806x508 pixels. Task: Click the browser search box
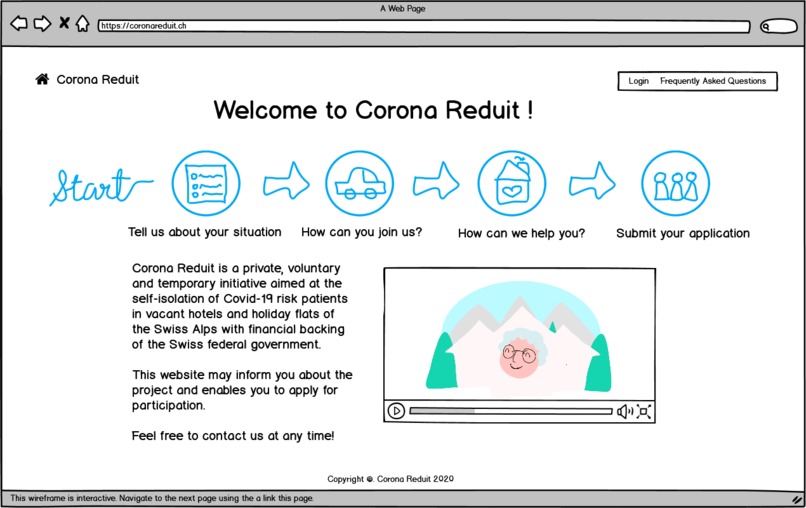pyautogui.click(x=779, y=26)
